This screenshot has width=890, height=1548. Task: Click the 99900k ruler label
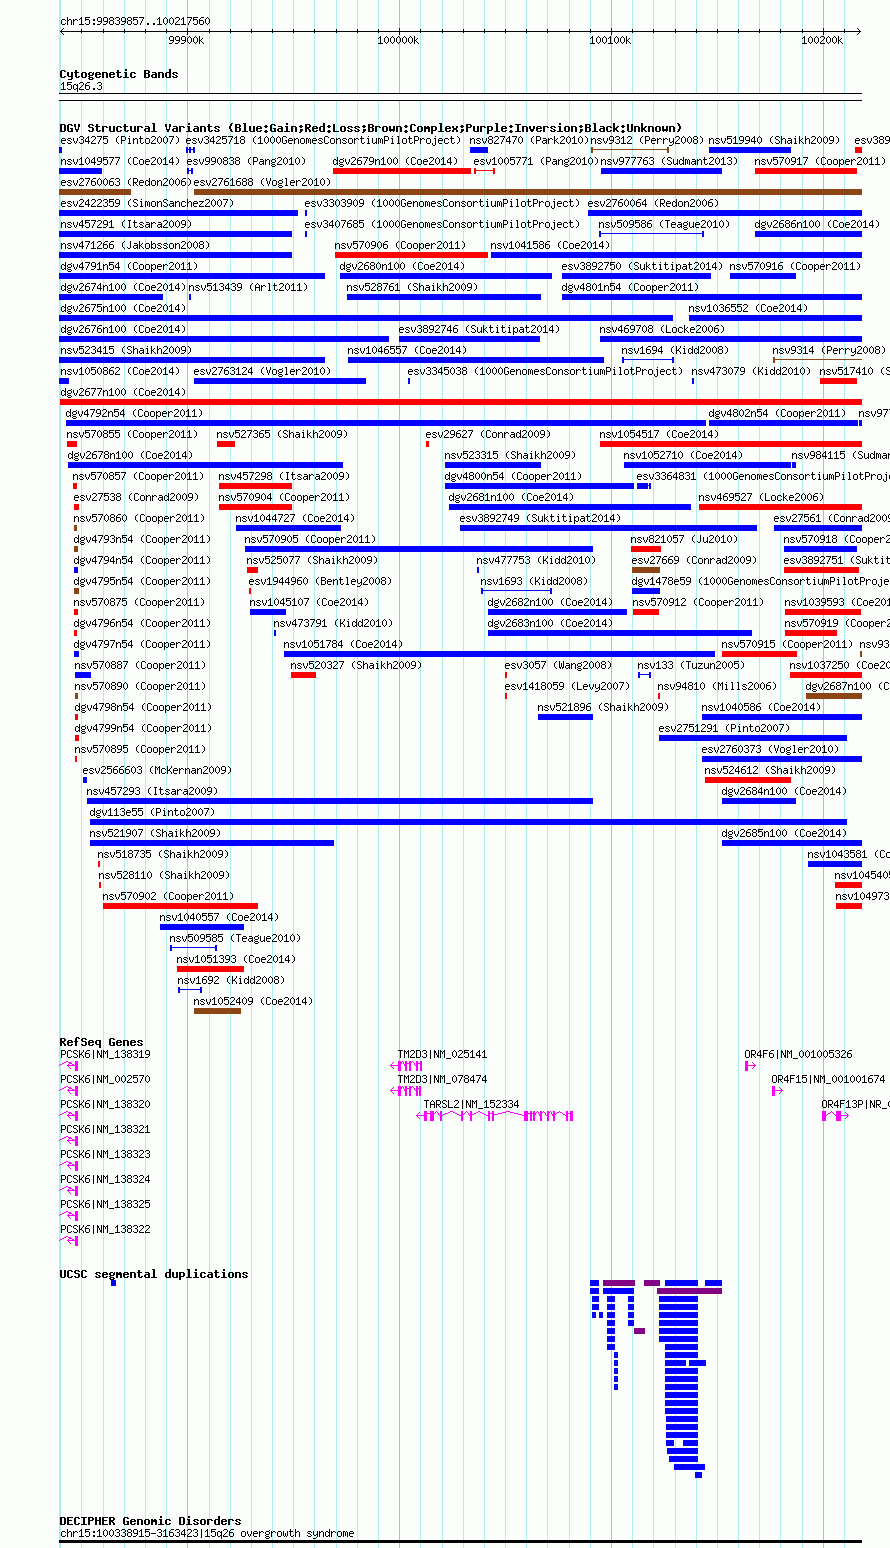[186, 40]
